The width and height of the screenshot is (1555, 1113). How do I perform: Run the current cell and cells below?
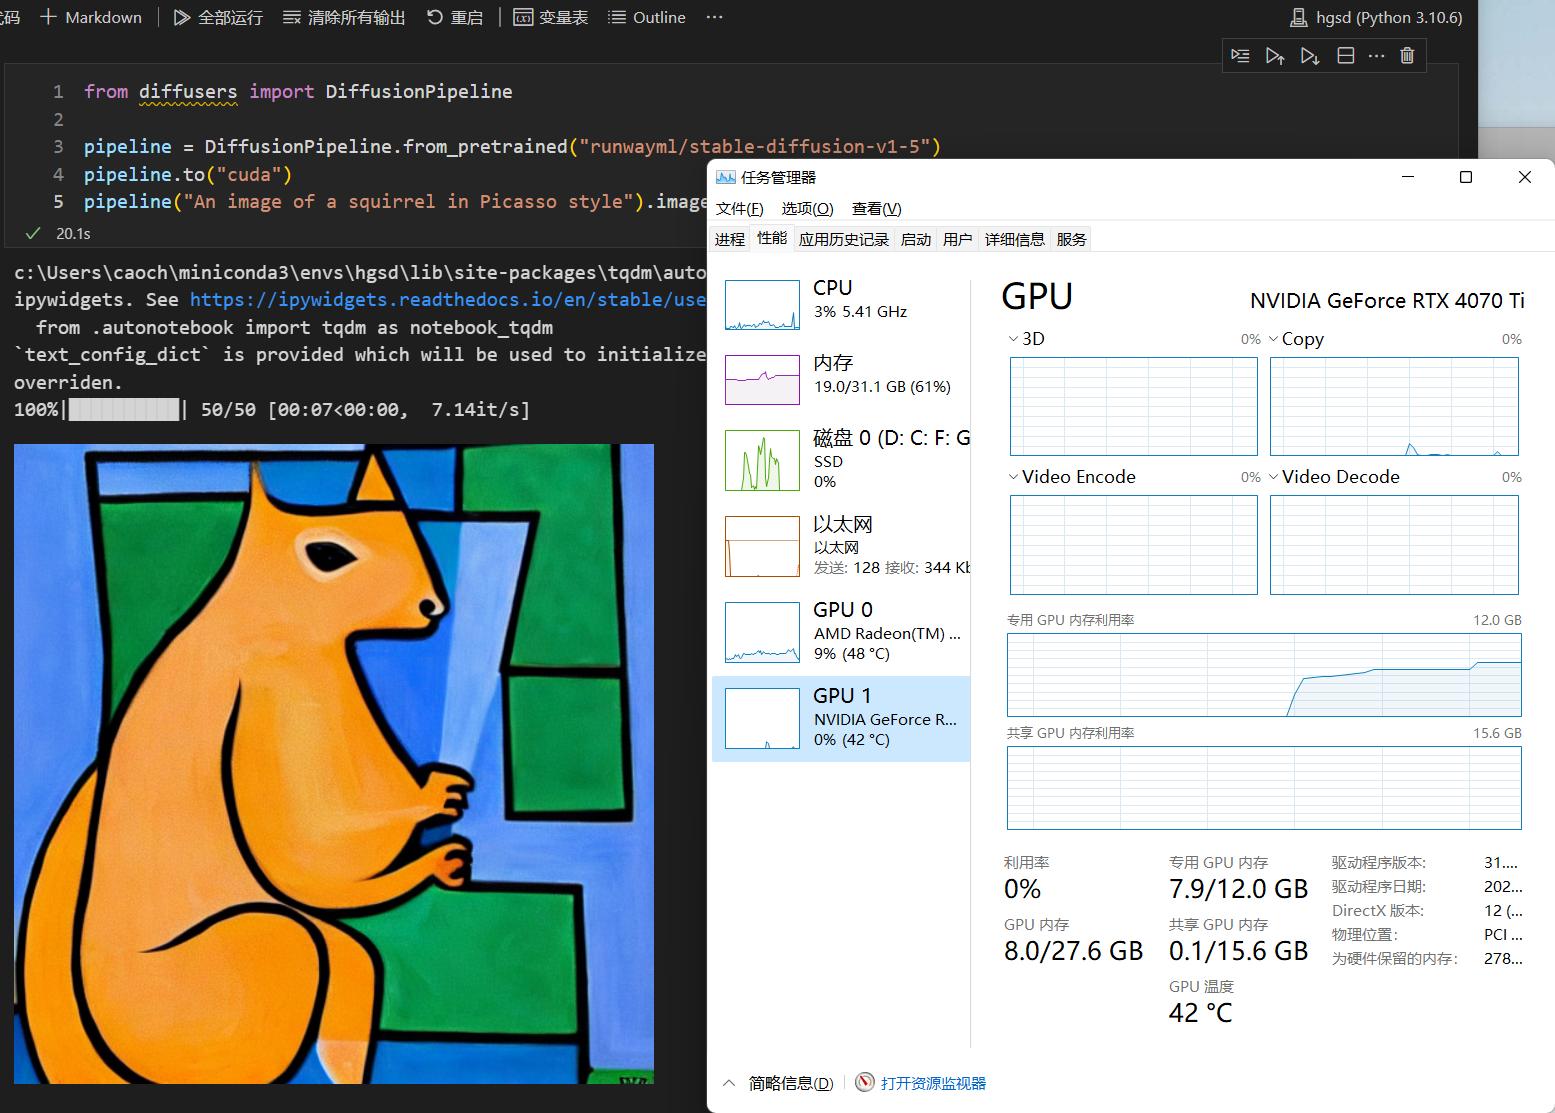[1310, 56]
